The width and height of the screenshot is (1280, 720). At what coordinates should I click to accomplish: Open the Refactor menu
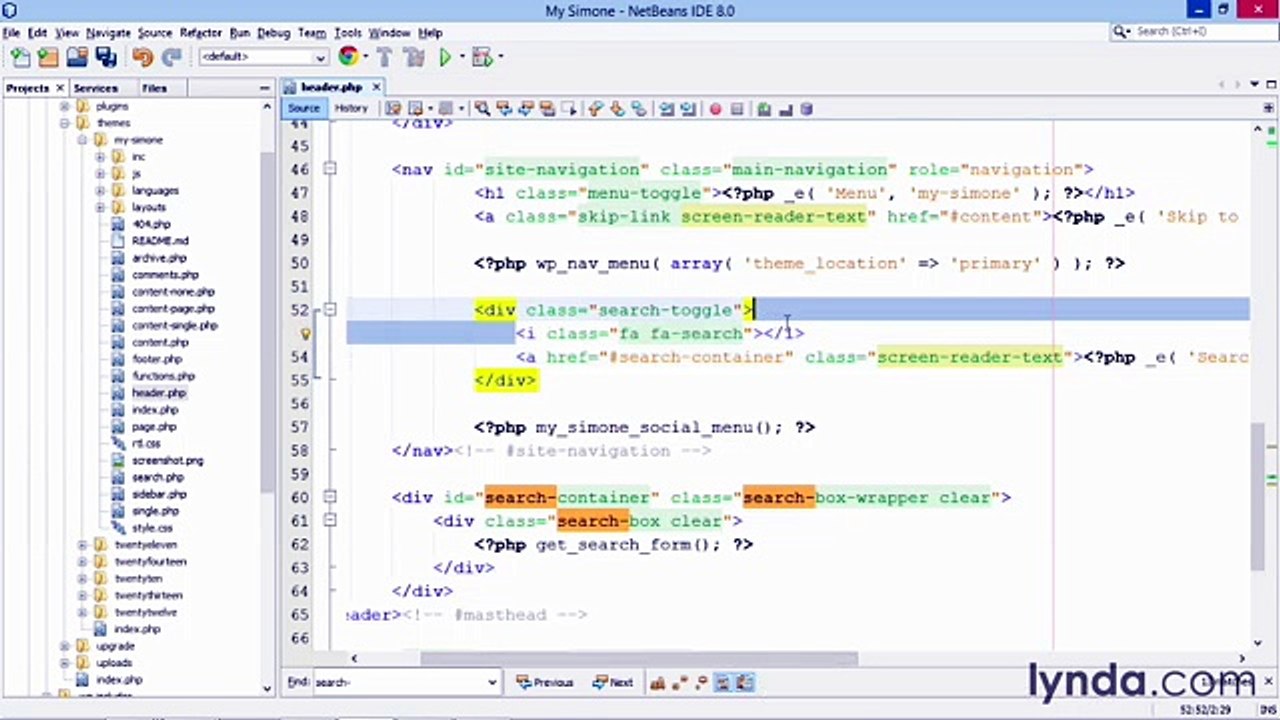point(200,32)
